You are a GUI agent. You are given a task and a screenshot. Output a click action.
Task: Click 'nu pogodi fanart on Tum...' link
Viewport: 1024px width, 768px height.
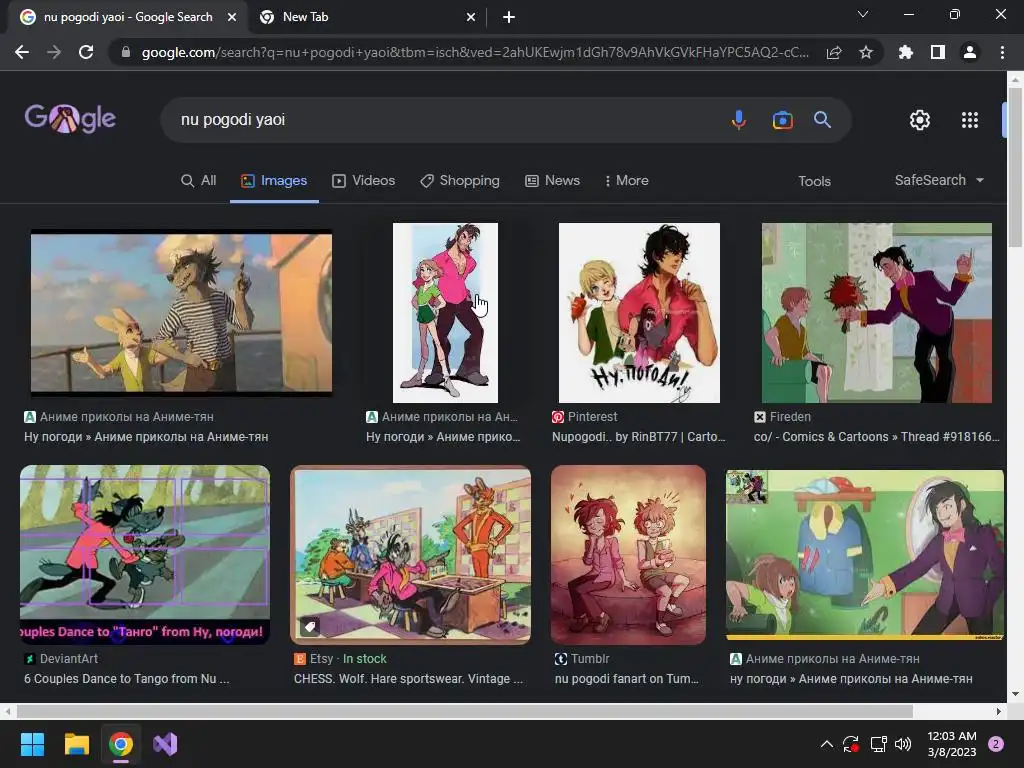626,679
